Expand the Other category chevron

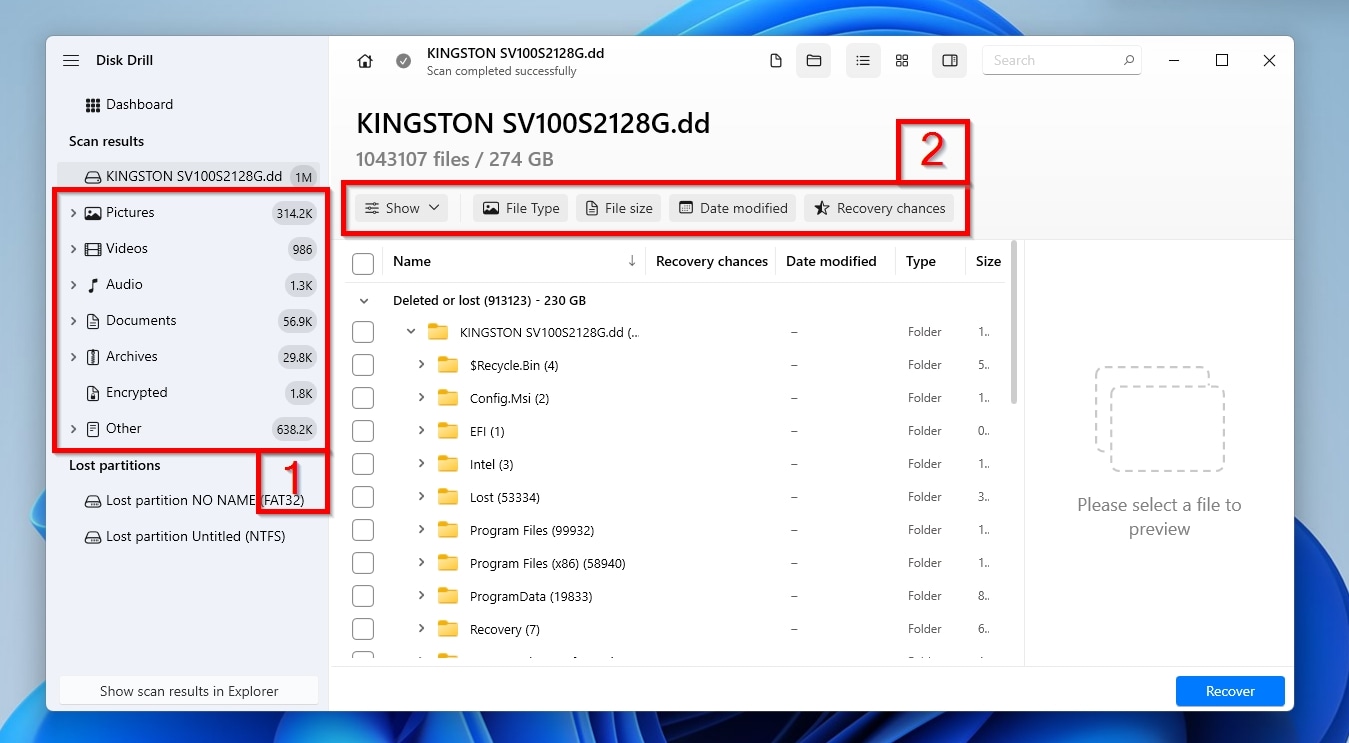(73, 429)
